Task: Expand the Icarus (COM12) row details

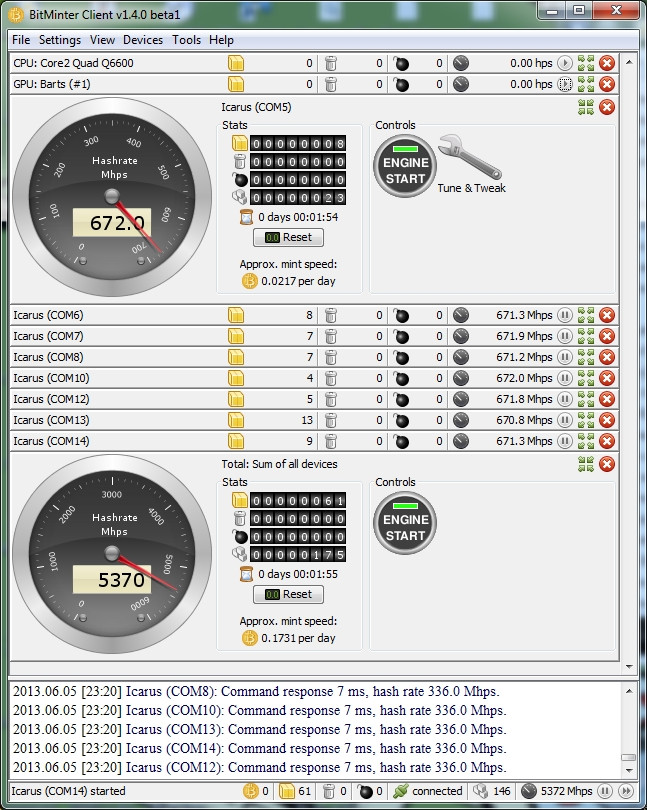Action: tap(586, 399)
